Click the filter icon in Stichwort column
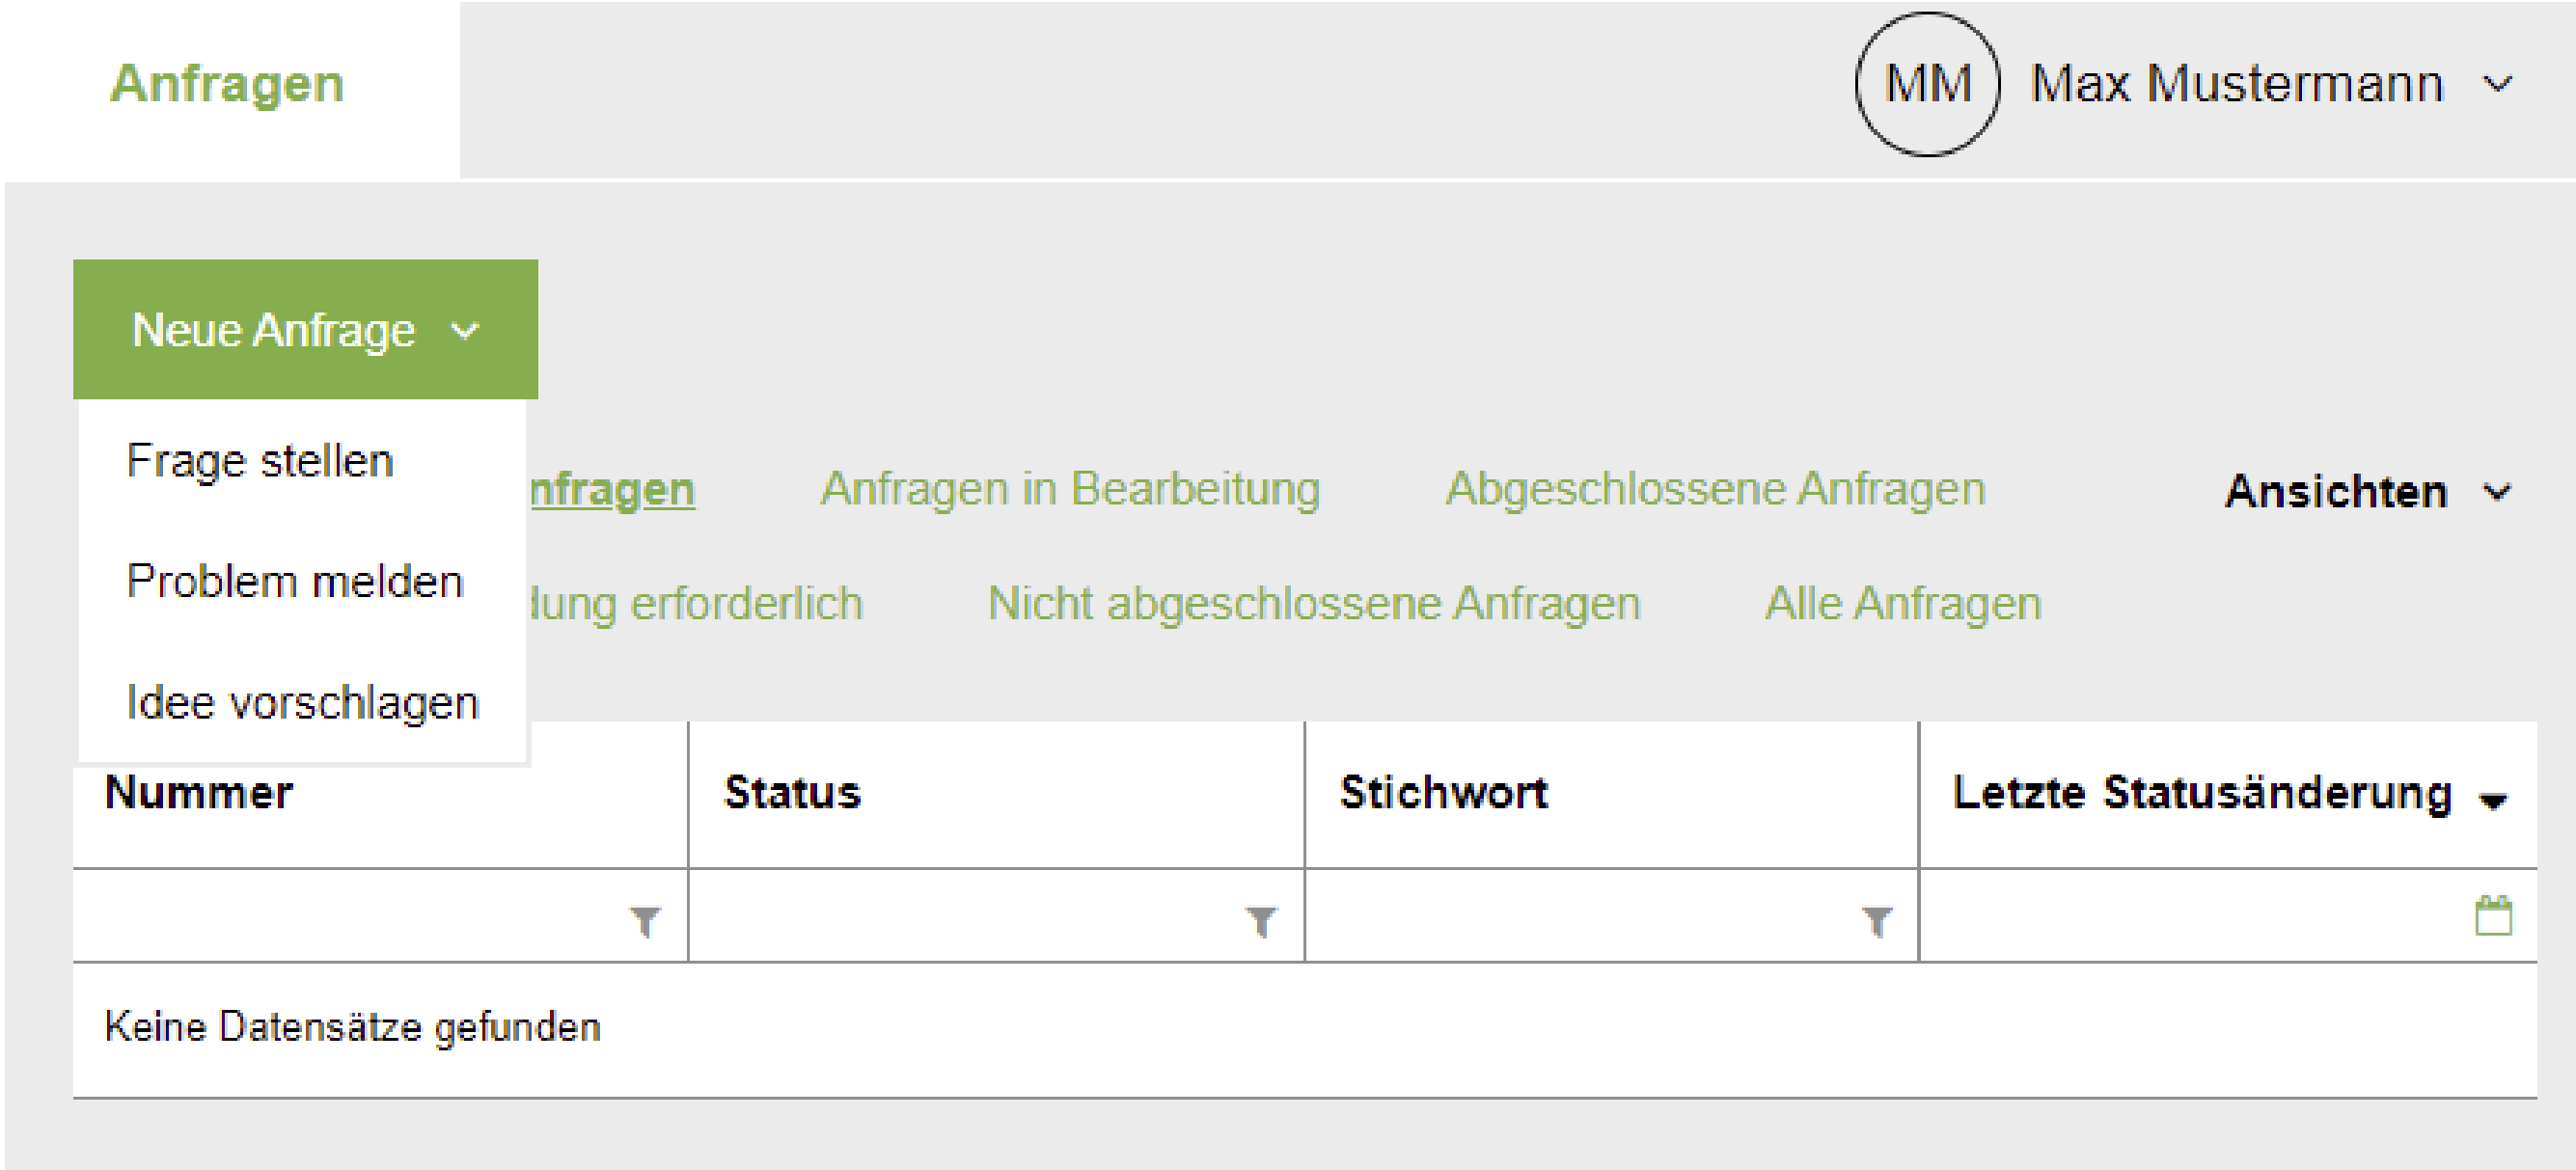 tap(1877, 921)
